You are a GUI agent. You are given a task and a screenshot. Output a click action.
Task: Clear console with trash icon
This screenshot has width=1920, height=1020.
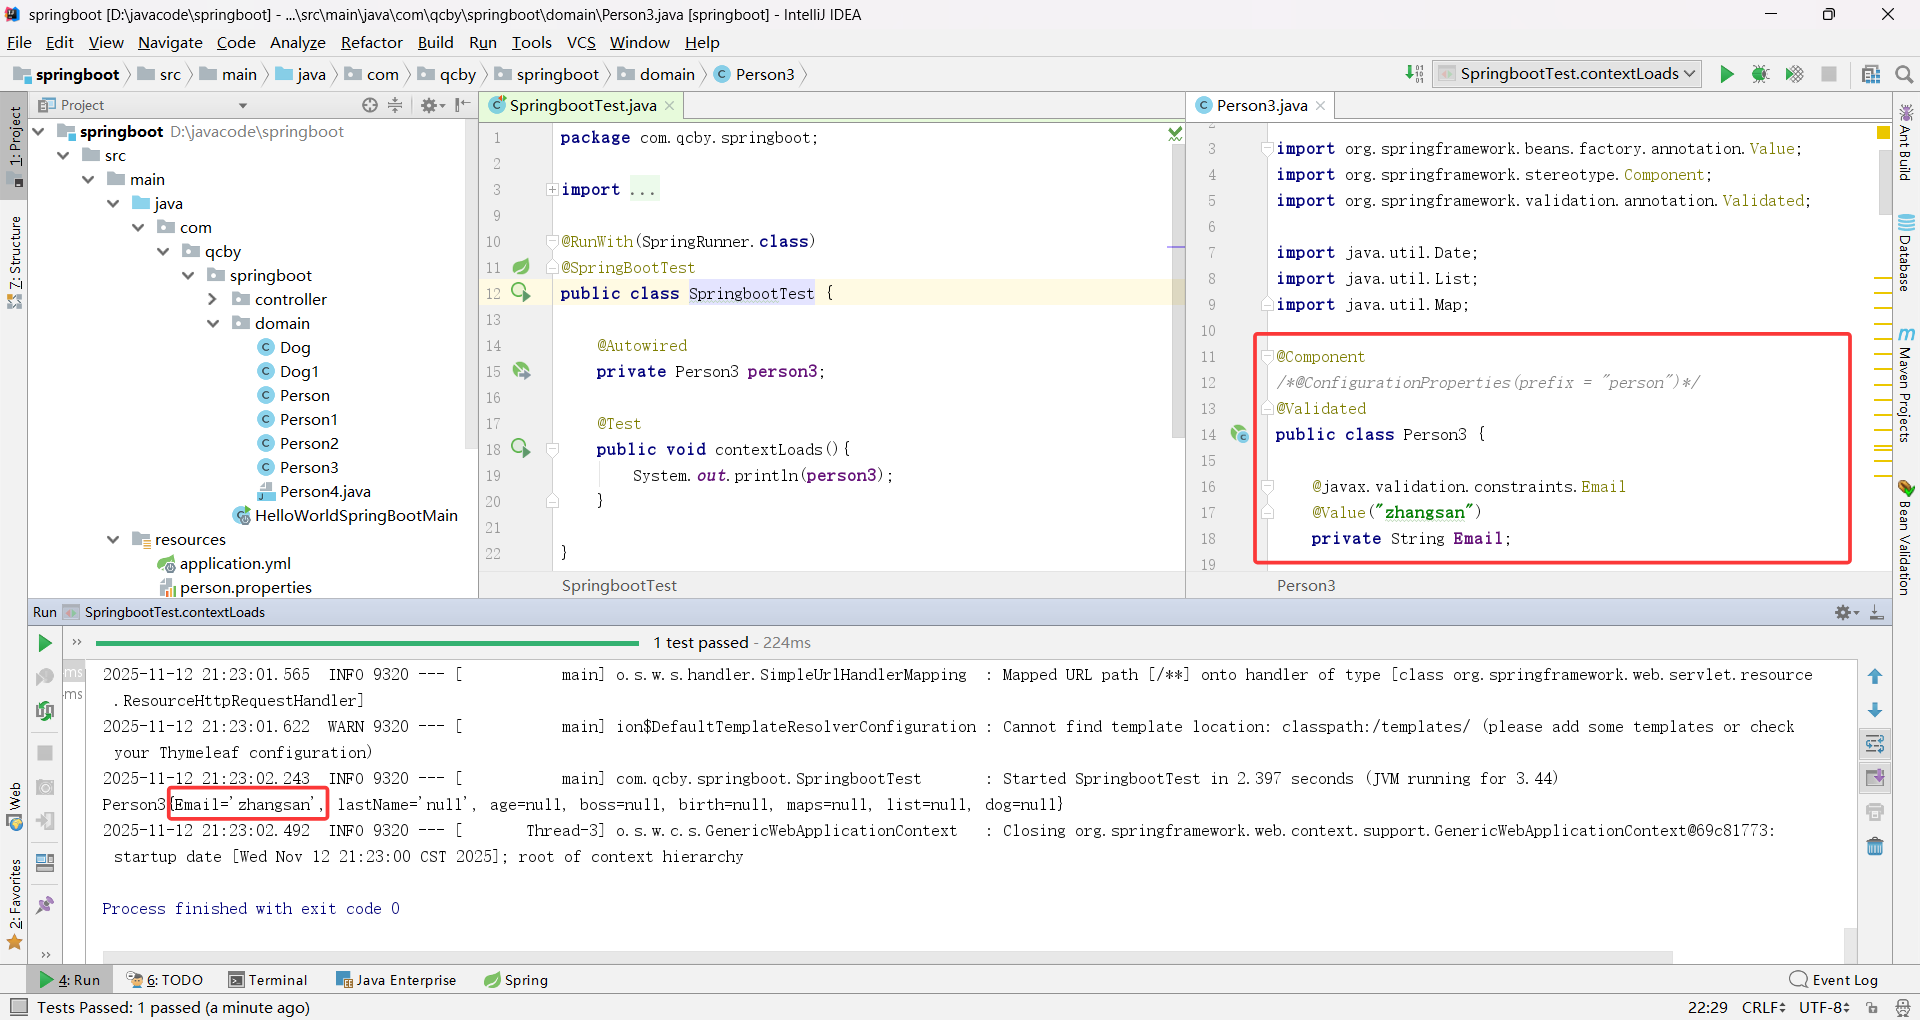click(x=1875, y=846)
